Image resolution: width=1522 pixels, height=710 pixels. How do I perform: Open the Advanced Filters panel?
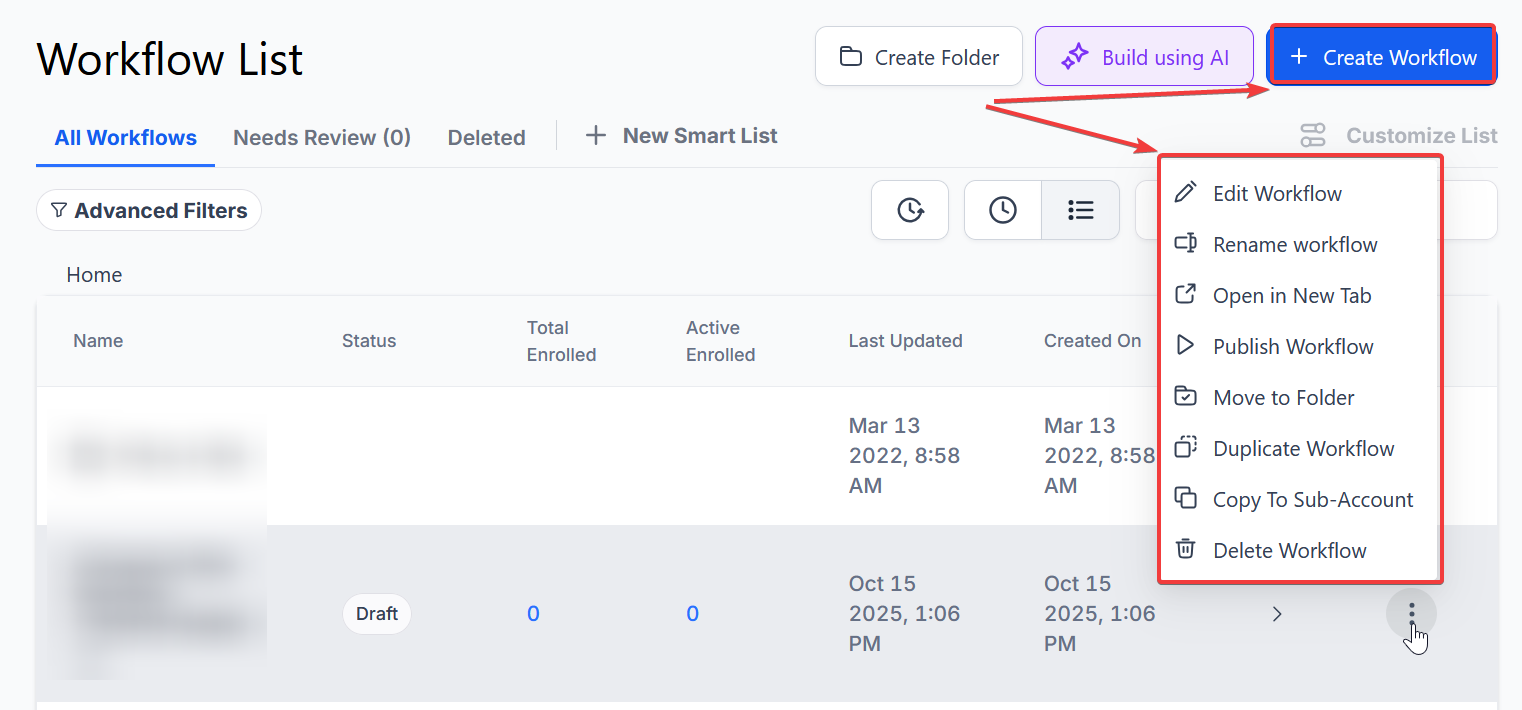click(149, 211)
